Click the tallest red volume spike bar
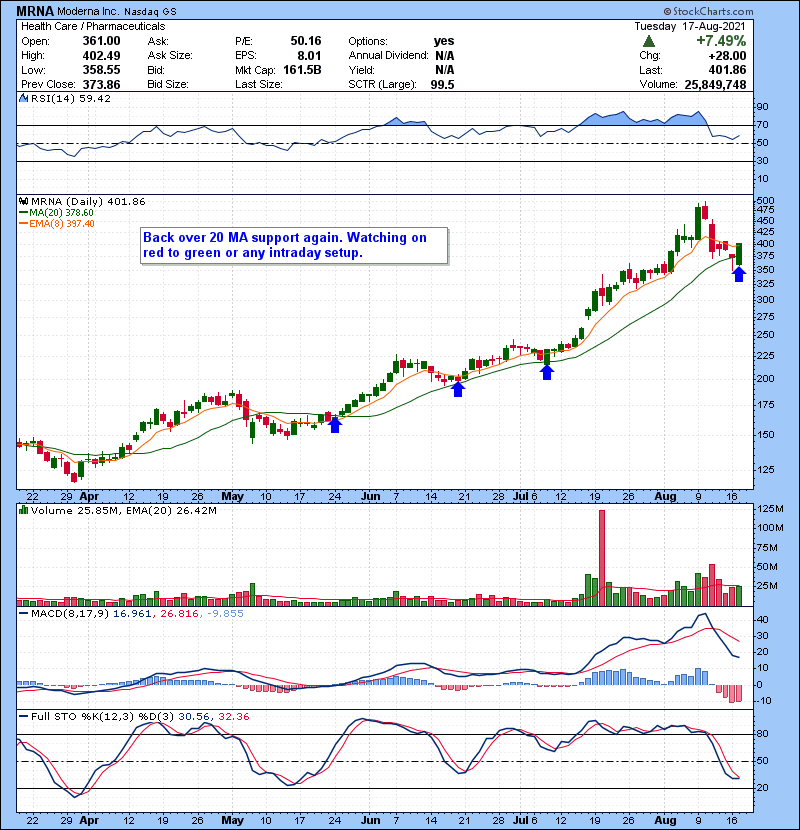Screen dimensions: 800x830 [601, 558]
